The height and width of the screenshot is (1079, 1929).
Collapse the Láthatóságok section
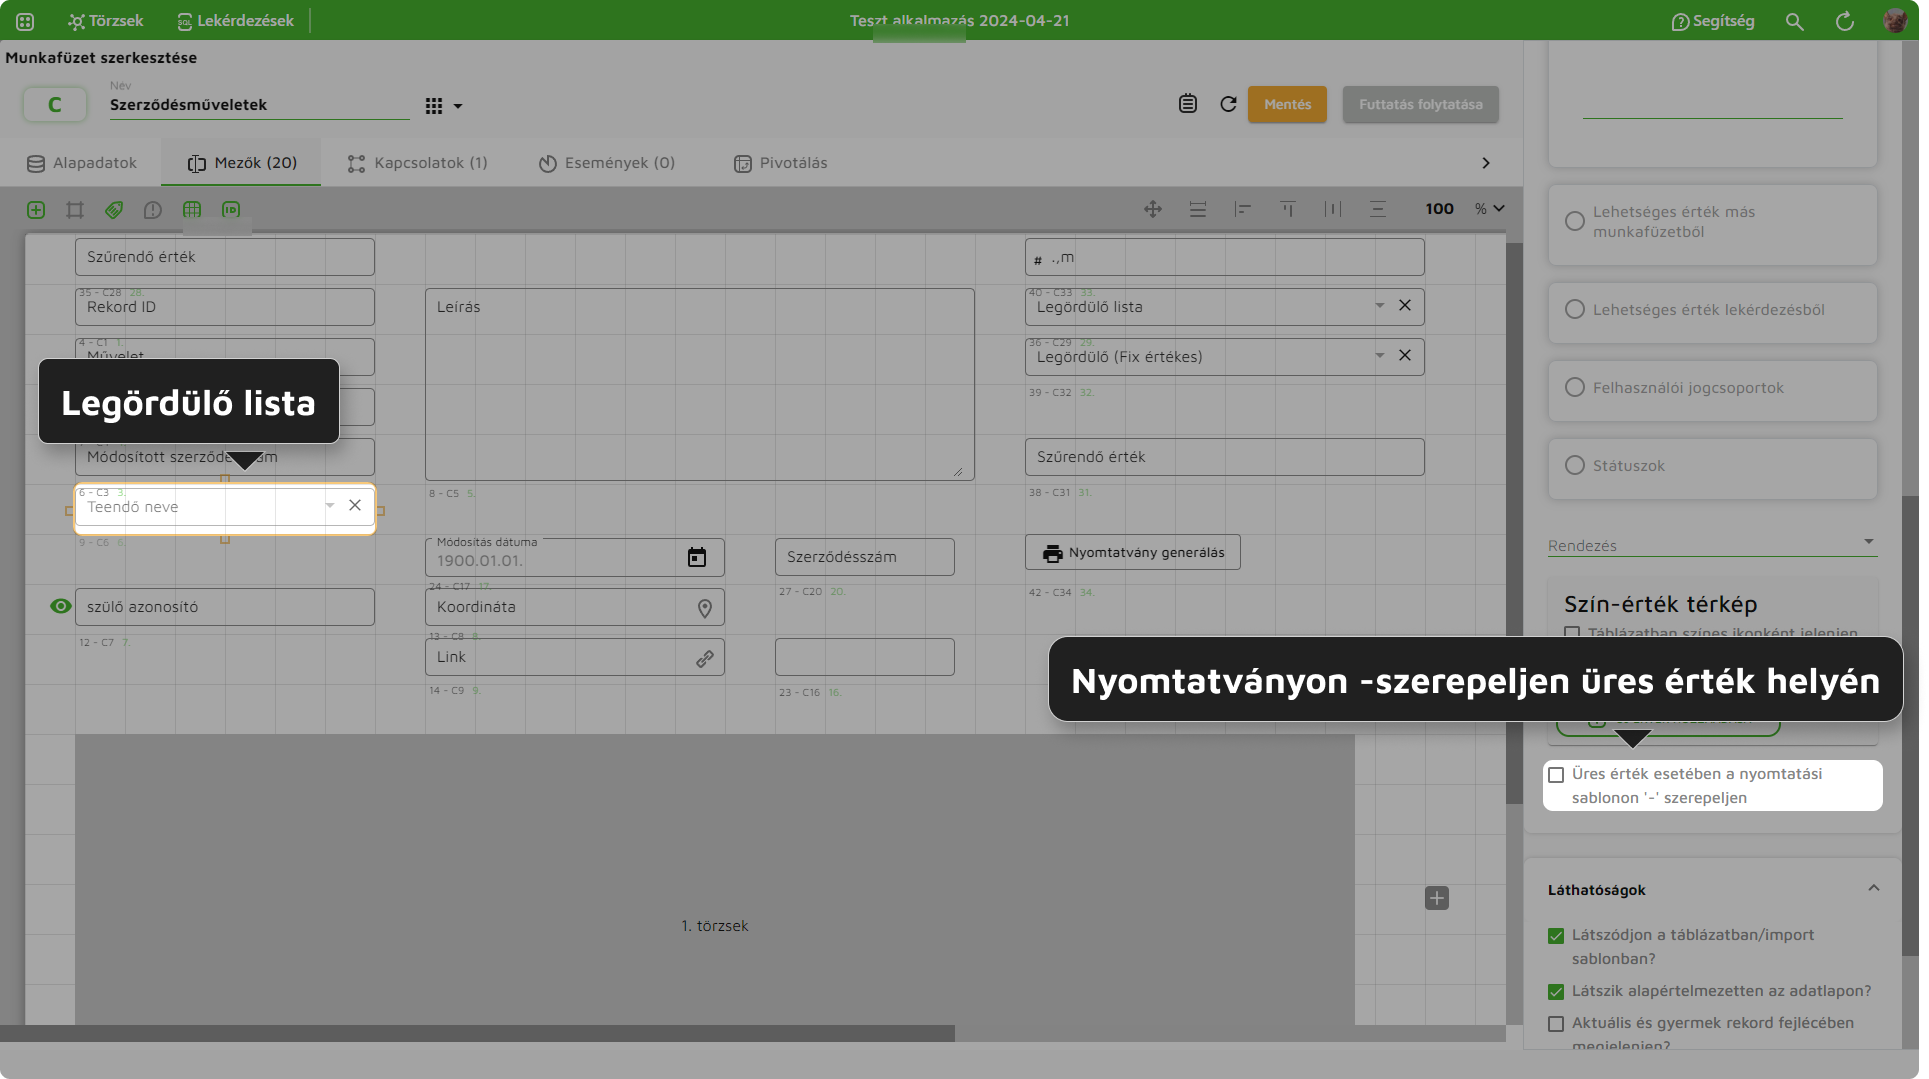tap(1874, 888)
